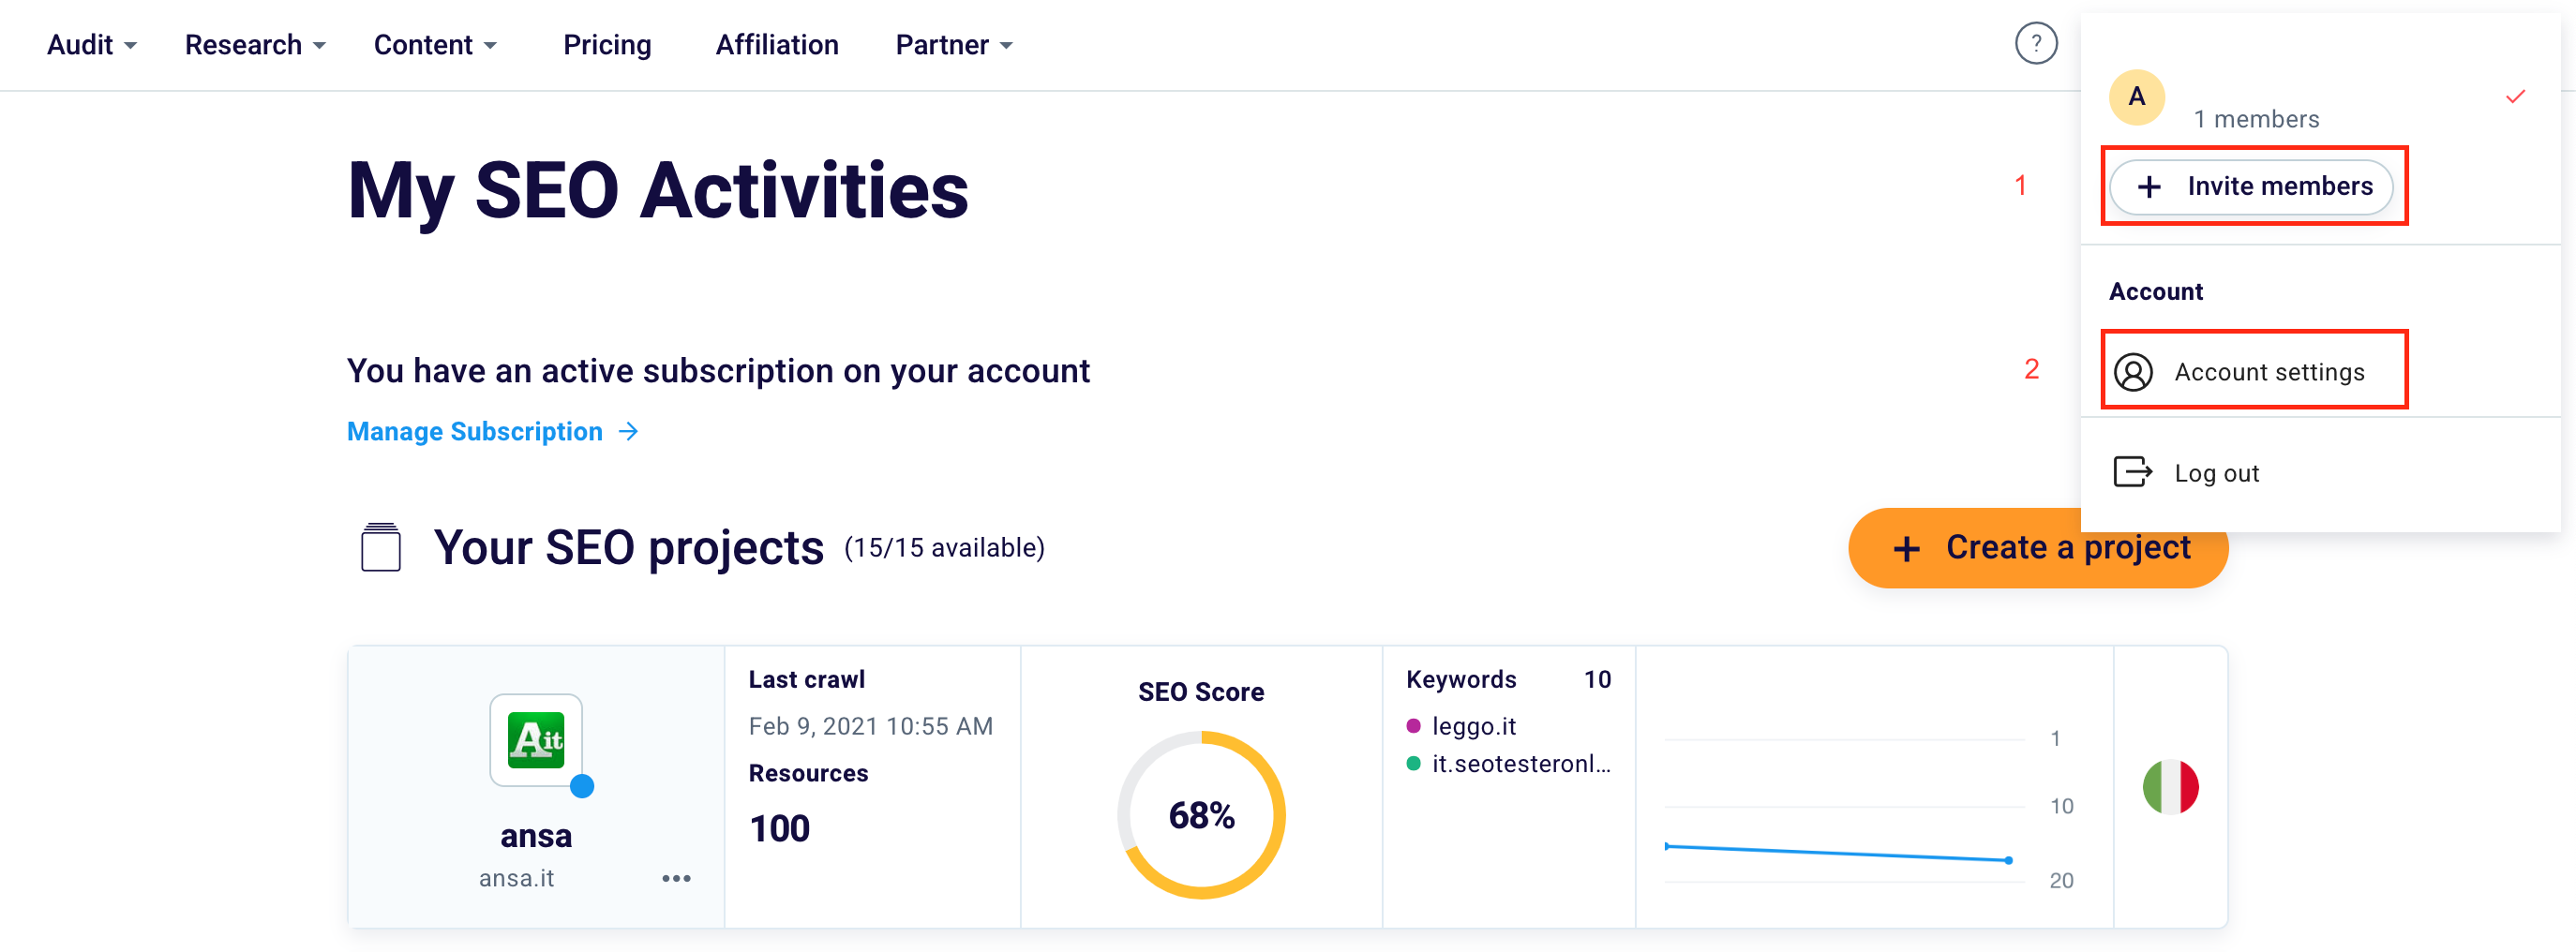This screenshot has width=2576, height=952.
Task: Click the Italian flag icon
Action: pos(2169,787)
